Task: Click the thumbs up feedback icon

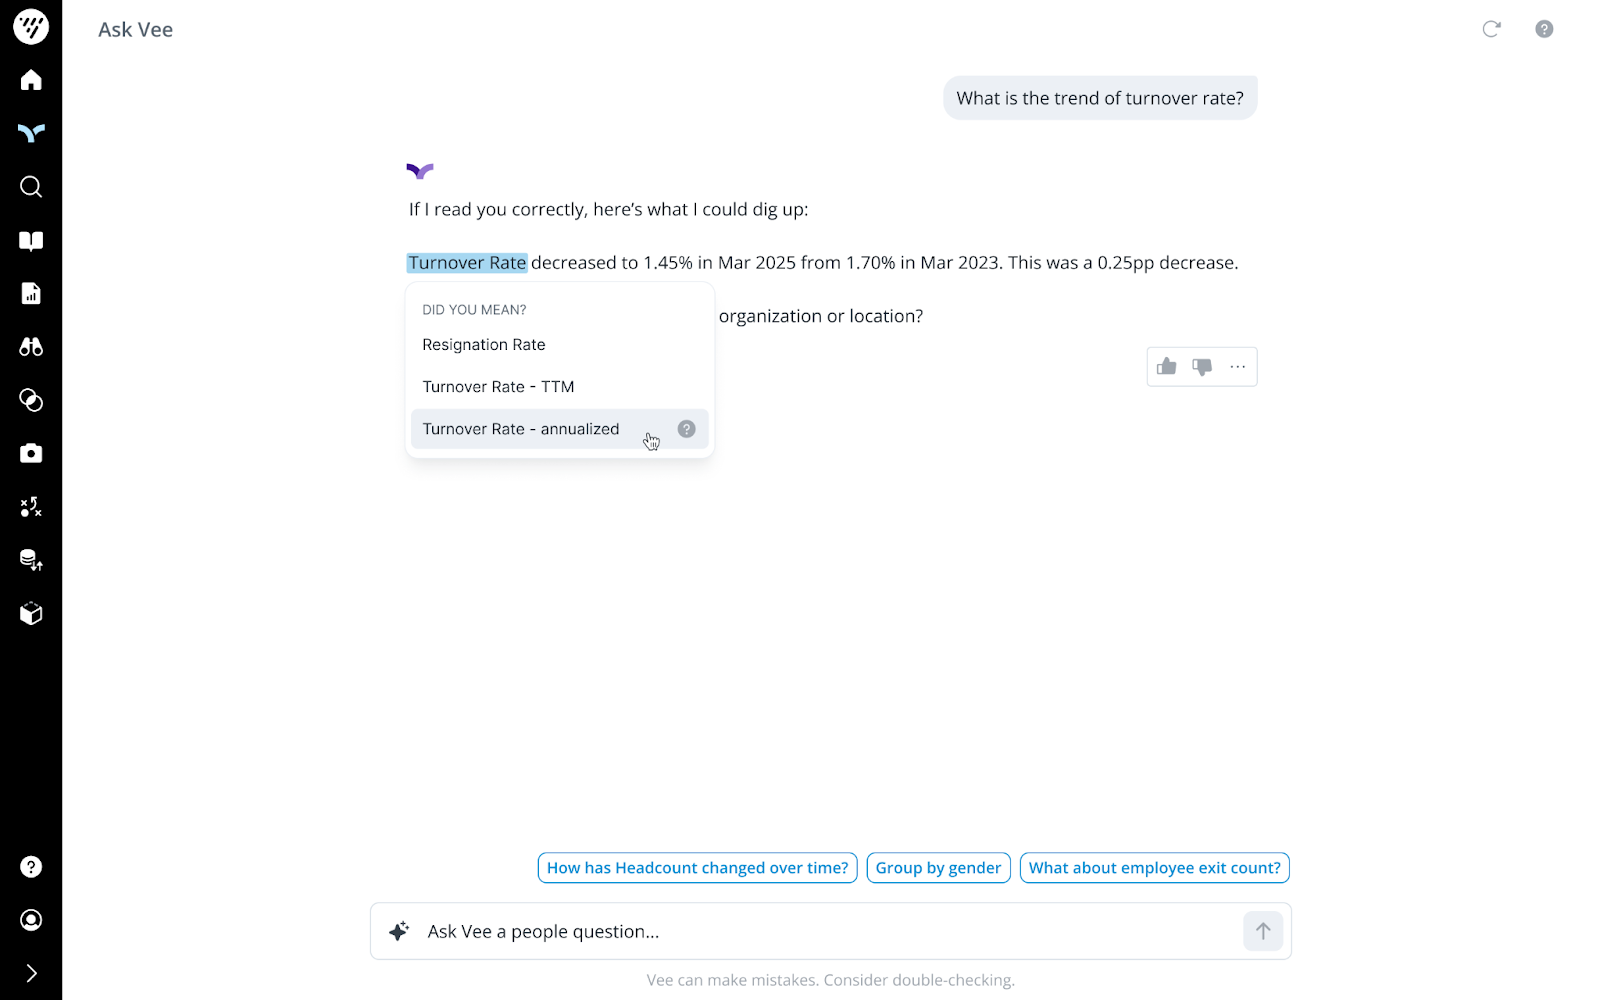Action: coord(1166,367)
